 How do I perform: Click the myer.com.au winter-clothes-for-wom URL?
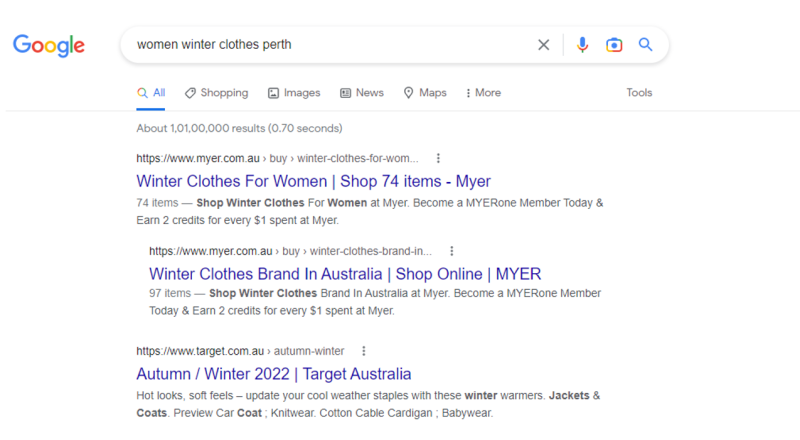[277, 158]
